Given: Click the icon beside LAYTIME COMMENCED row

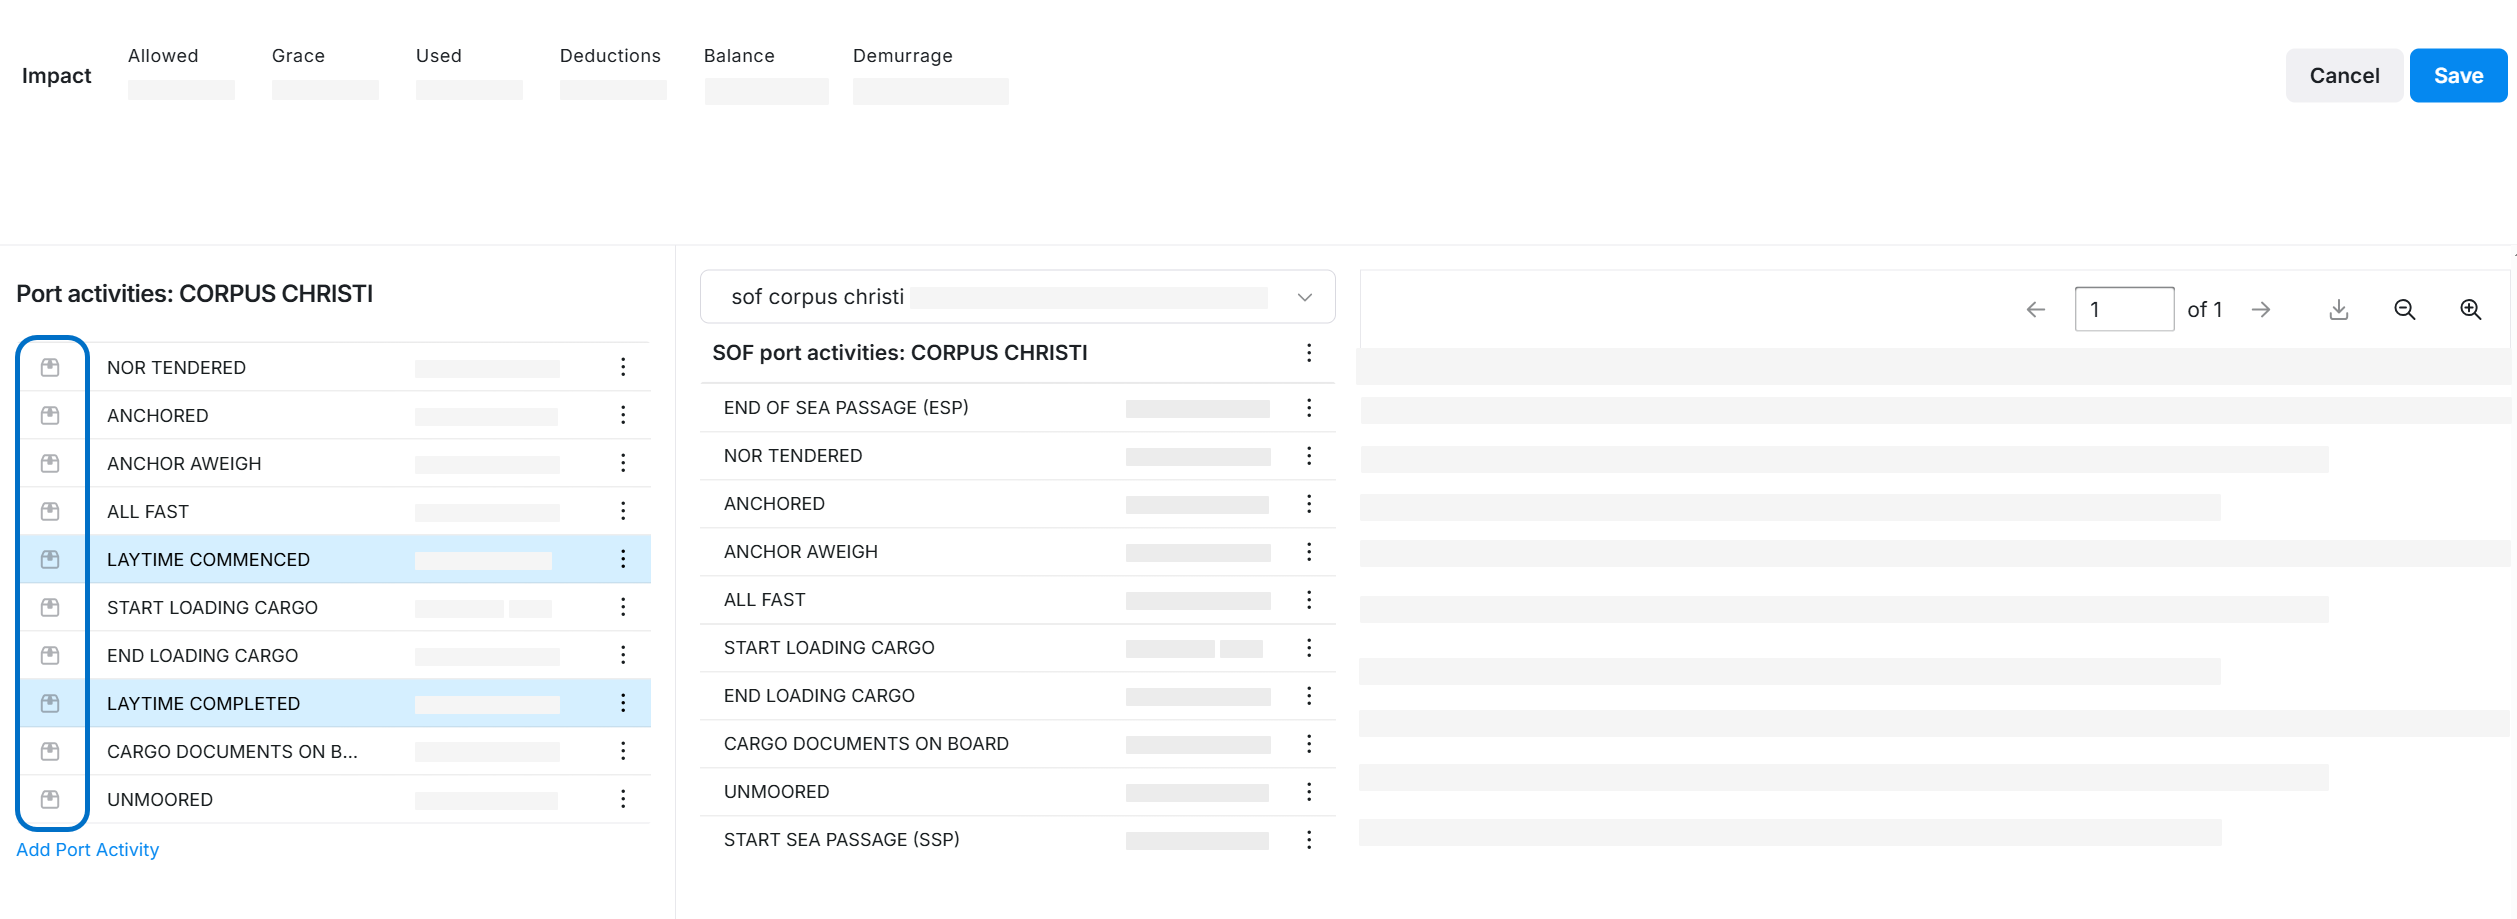Looking at the screenshot, I should point(50,560).
